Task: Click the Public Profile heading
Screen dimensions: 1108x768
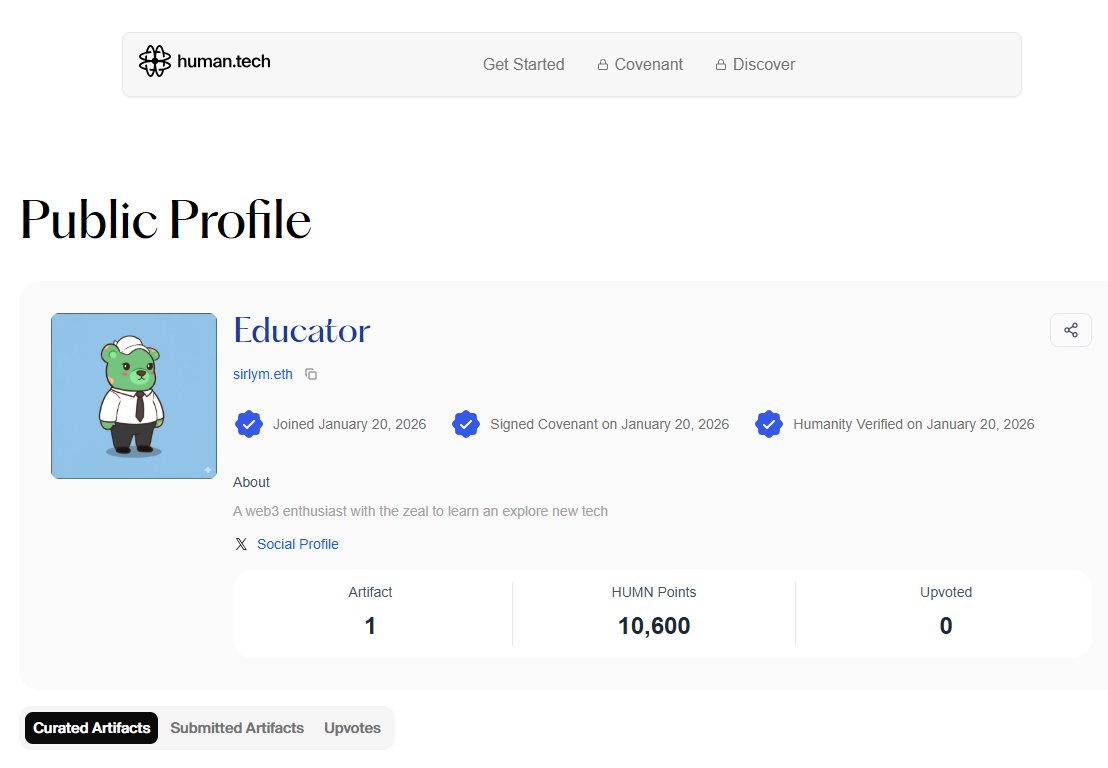Action: (x=166, y=219)
